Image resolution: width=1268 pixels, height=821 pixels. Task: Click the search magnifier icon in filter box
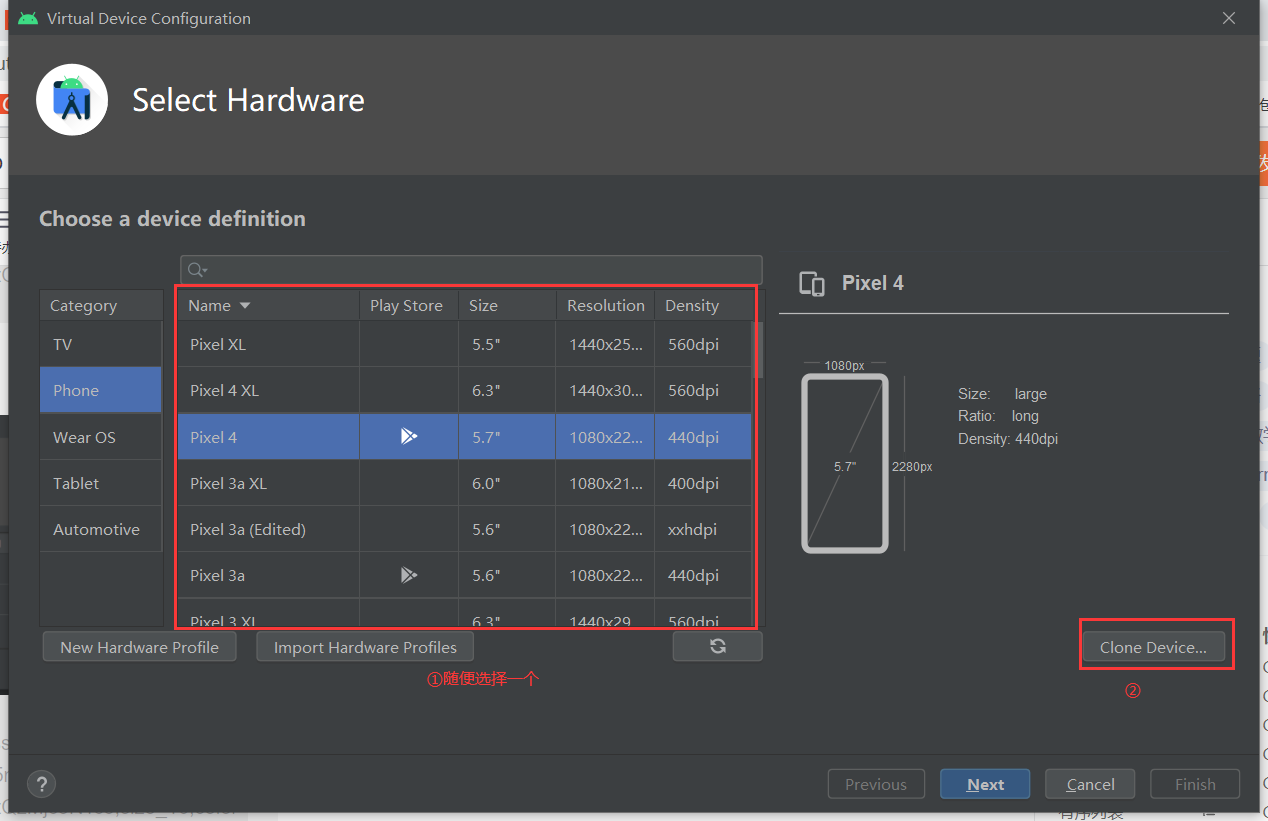pyautogui.click(x=195, y=270)
